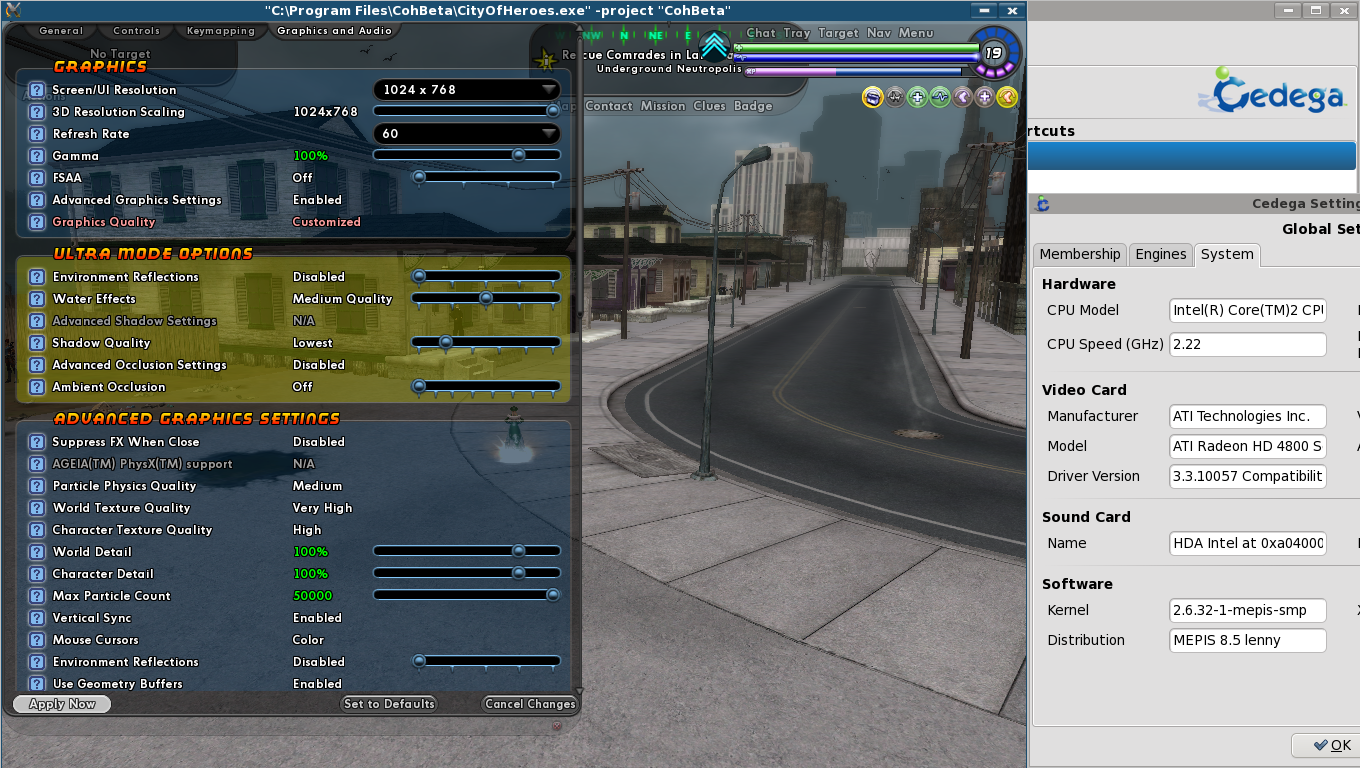
Task: Click the help icon for Suppress FX When Close
Action: click(37, 442)
